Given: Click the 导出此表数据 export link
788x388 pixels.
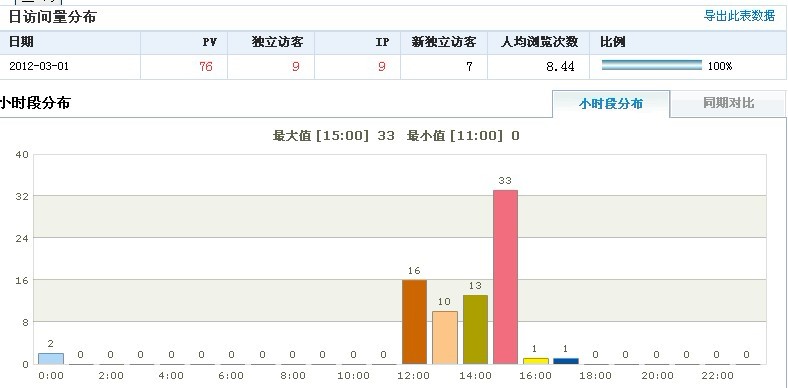Looking at the screenshot, I should (x=739, y=16).
